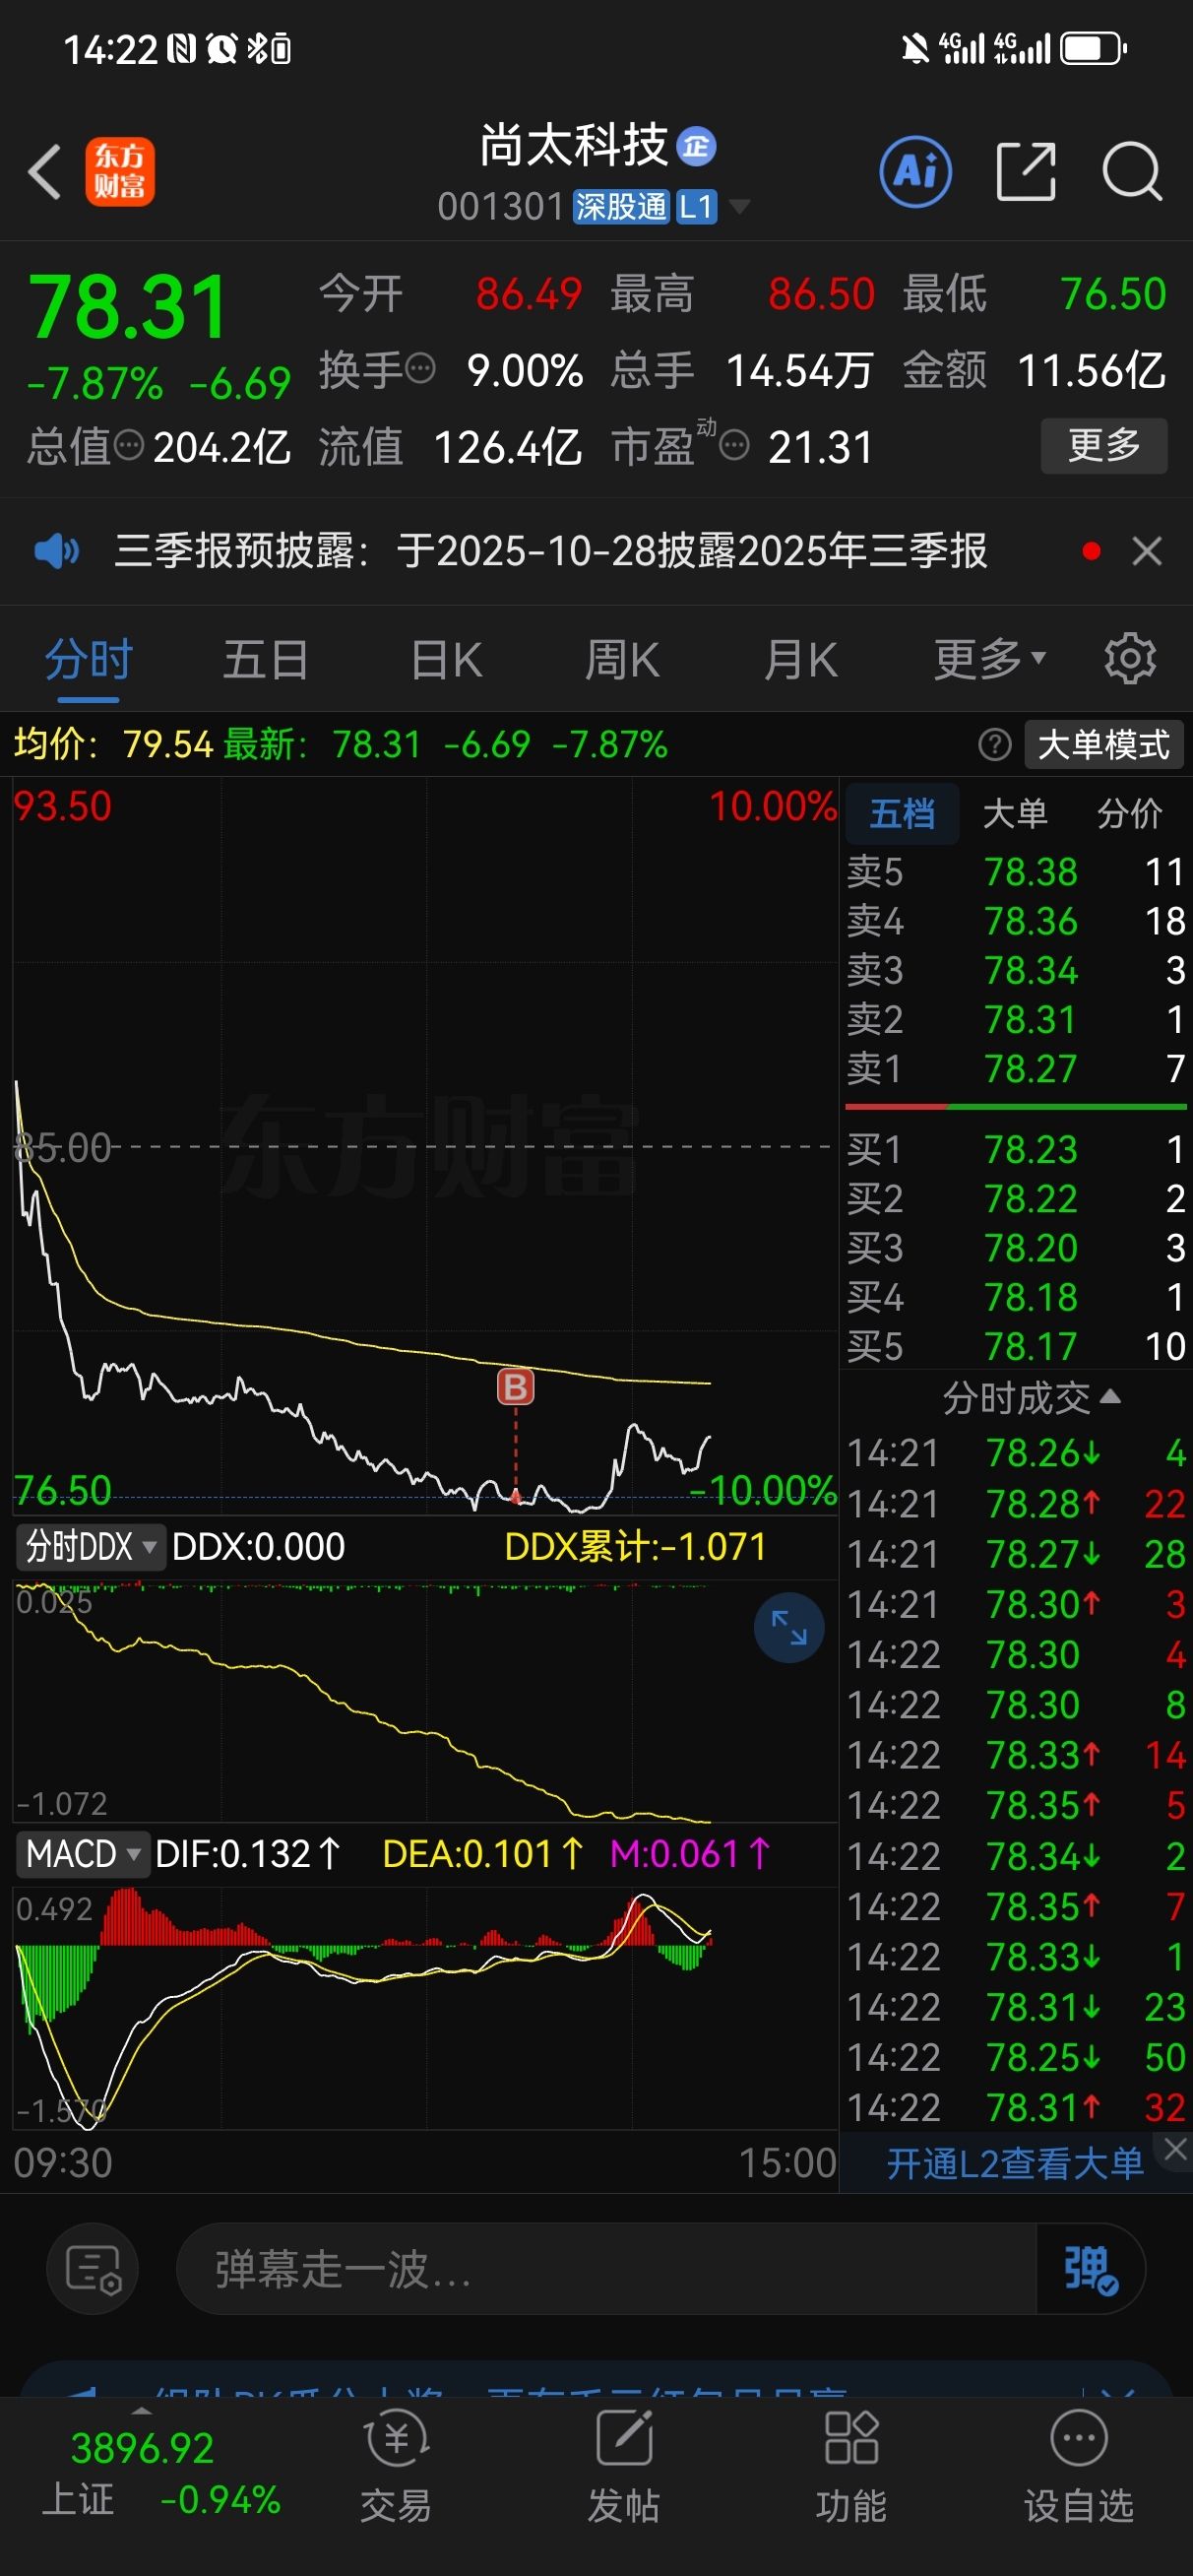Close the 开通L2查看大单 banner

(x=1175, y=2149)
